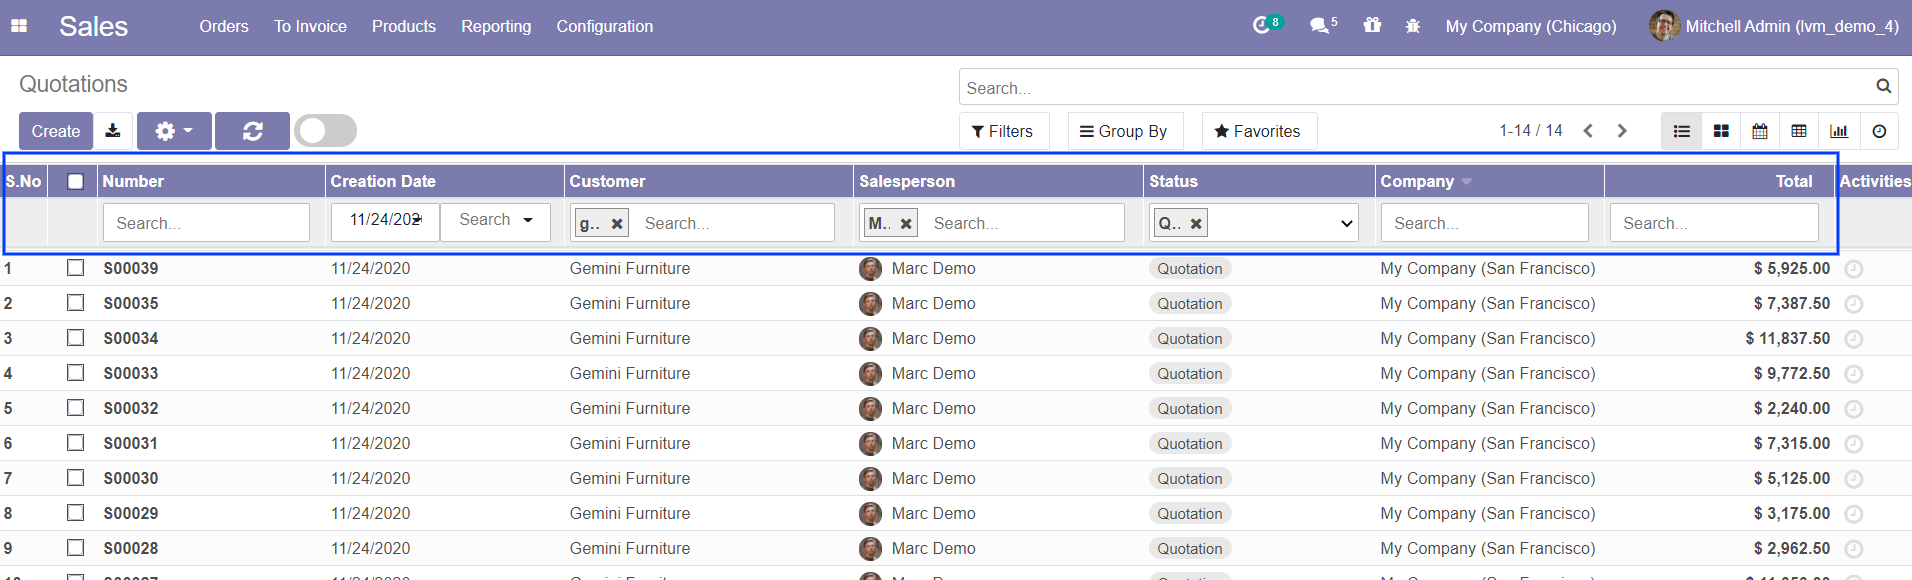
Task: Expand the gear settings dropdown
Action: point(174,131)
